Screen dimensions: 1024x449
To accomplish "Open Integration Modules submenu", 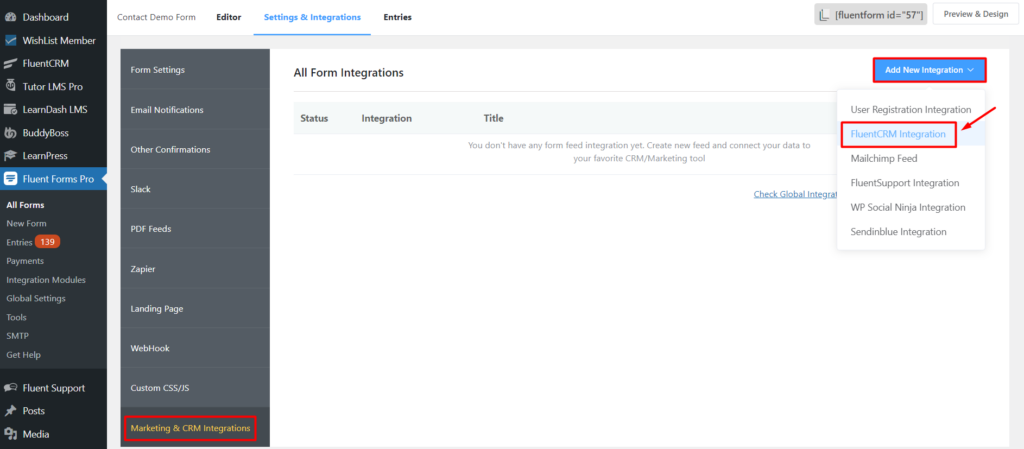I will click(46, 280).
